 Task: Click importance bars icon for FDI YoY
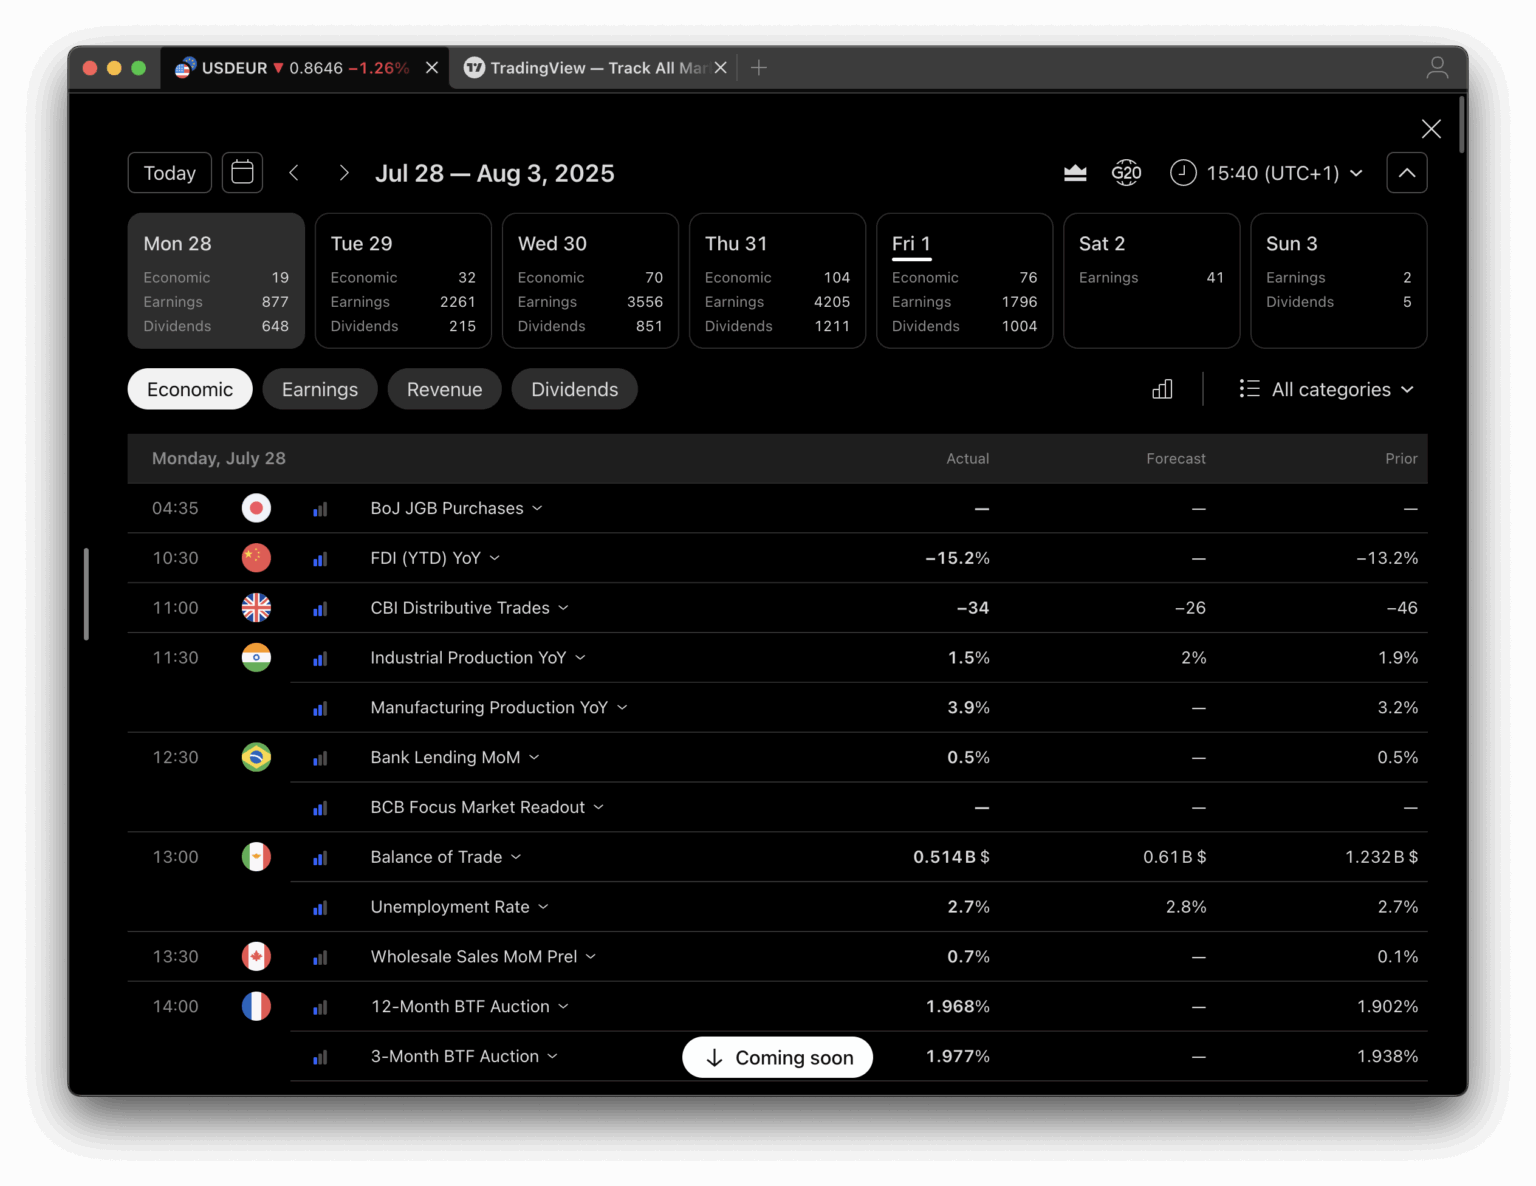pos(320,559)
